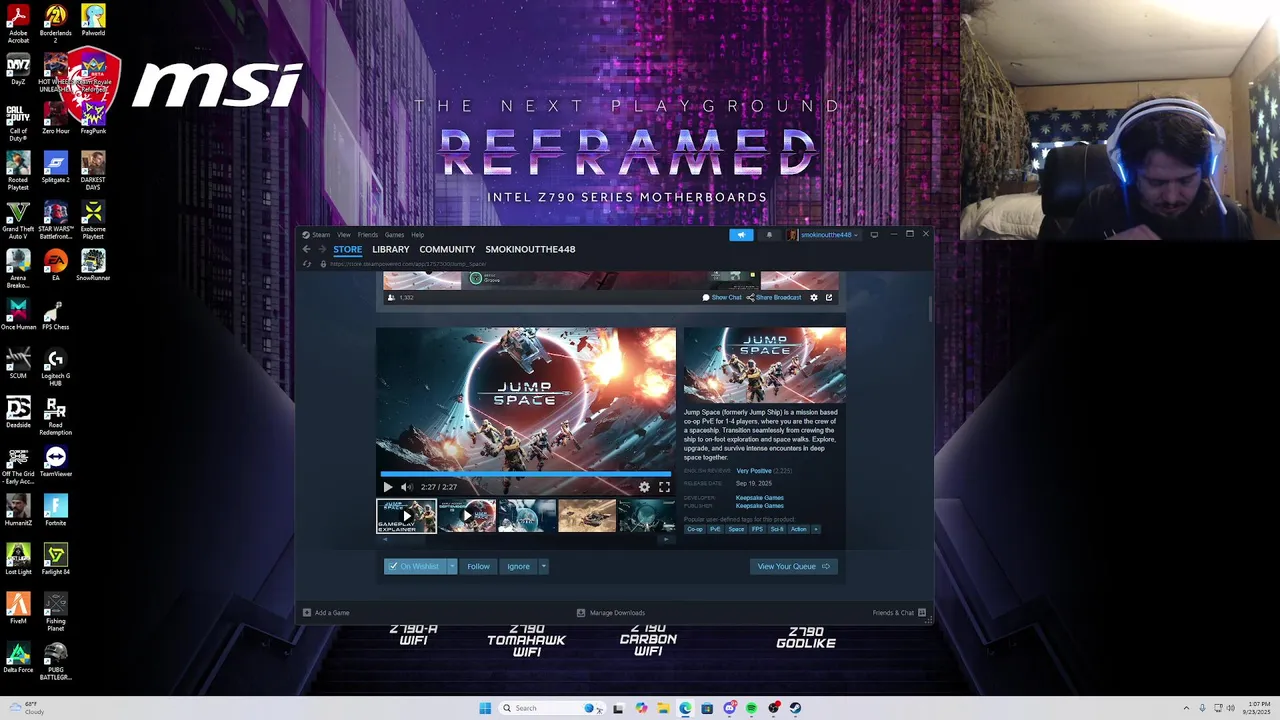Click the Space tag

(736, 529)
